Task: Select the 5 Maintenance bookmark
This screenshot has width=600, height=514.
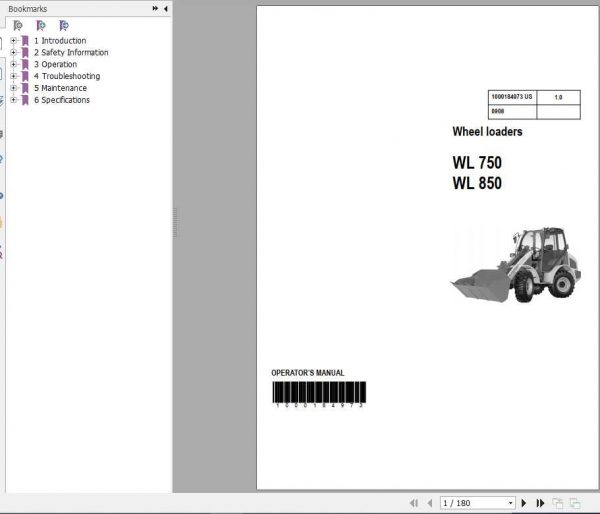Action: [60, 88]
